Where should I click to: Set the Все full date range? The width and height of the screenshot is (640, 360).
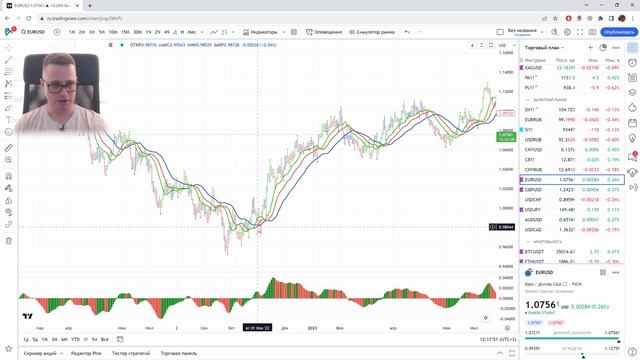(x=104, y=339)
